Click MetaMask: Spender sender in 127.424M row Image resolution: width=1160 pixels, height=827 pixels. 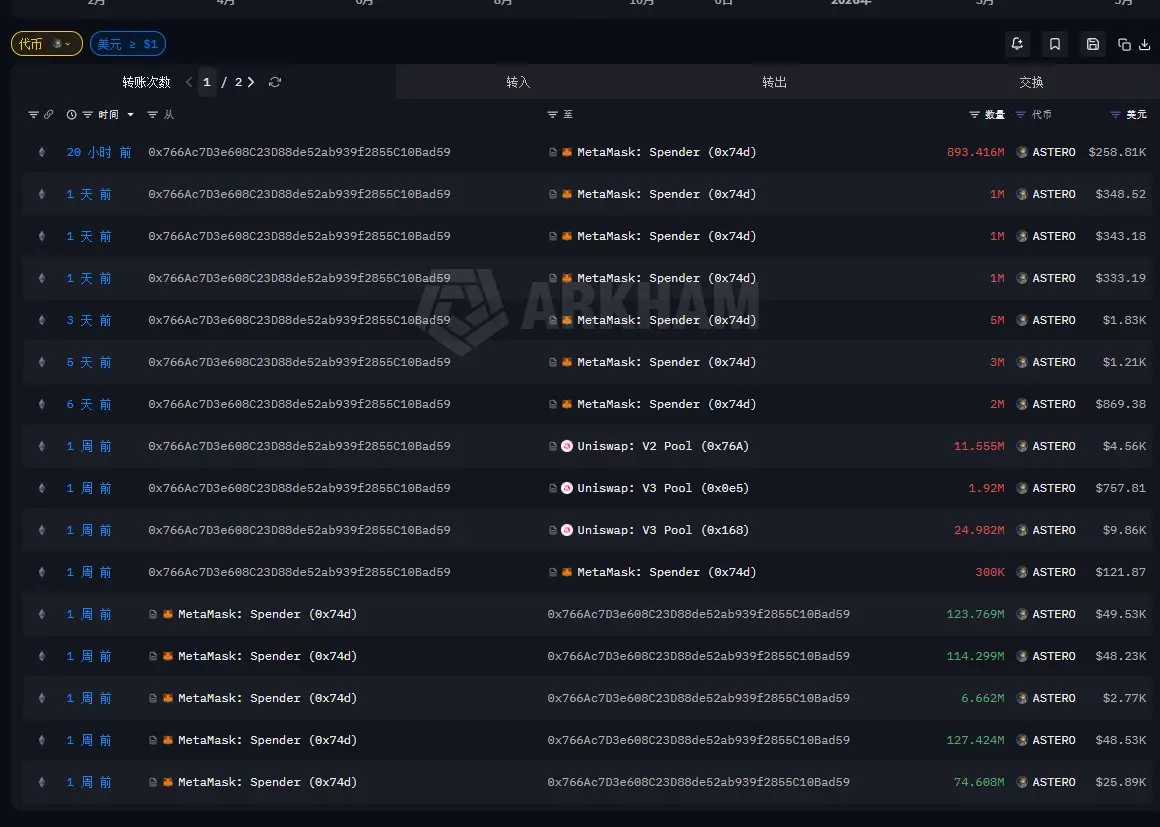click(267, 740)
